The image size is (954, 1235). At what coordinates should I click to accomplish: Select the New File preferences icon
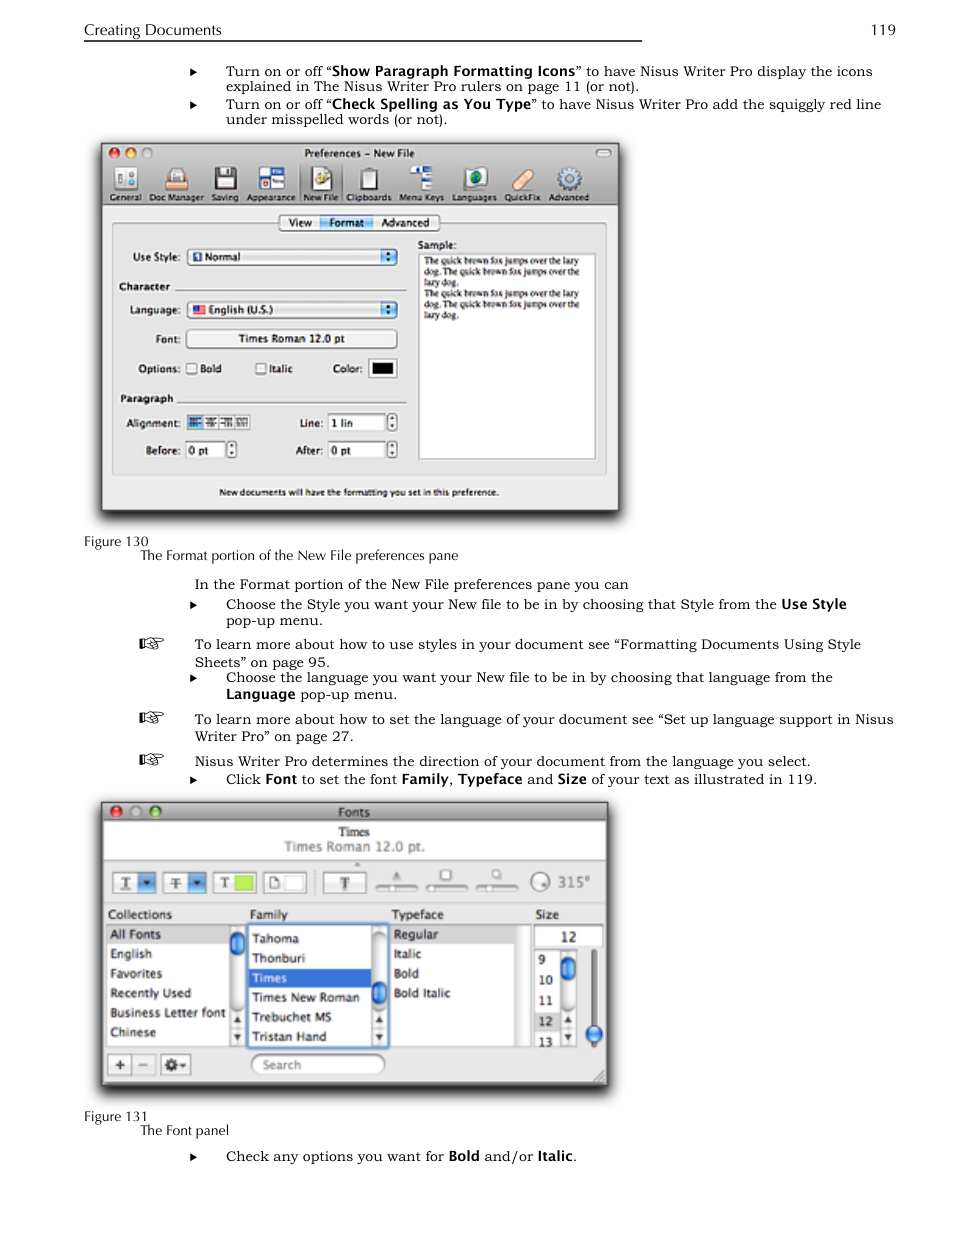(321, 184)
